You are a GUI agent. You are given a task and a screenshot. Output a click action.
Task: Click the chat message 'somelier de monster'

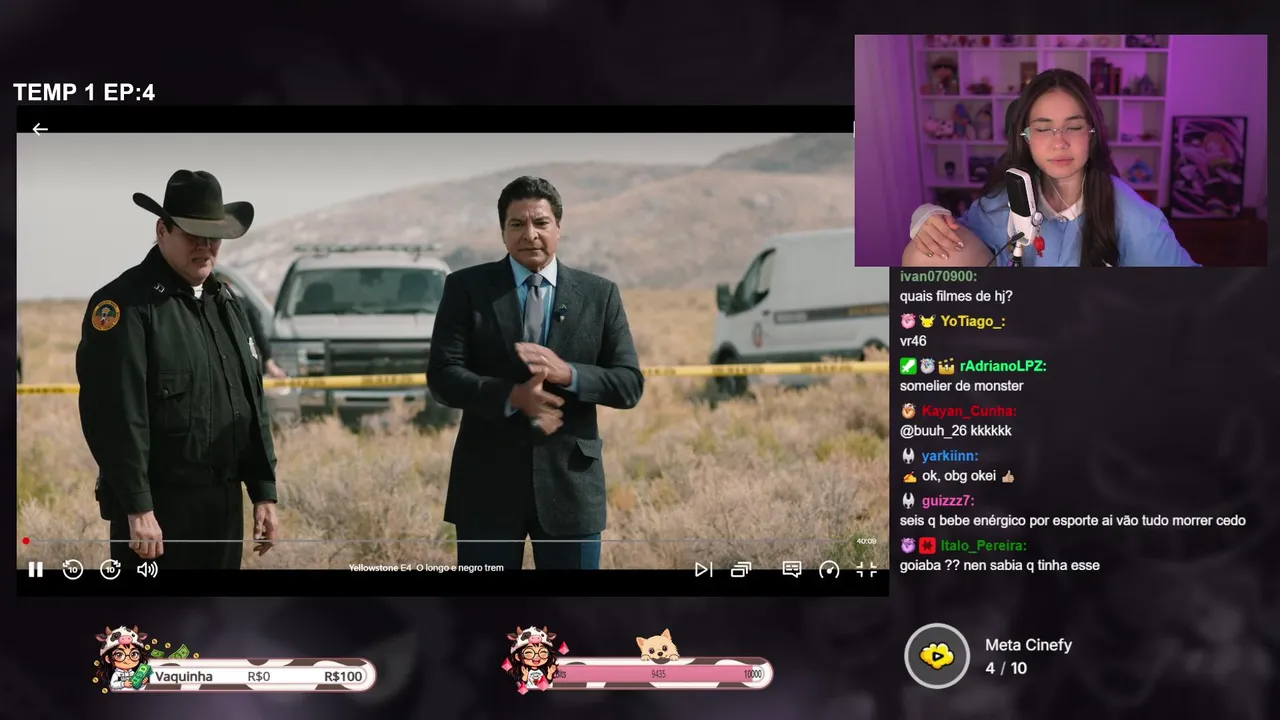[961, 386]
